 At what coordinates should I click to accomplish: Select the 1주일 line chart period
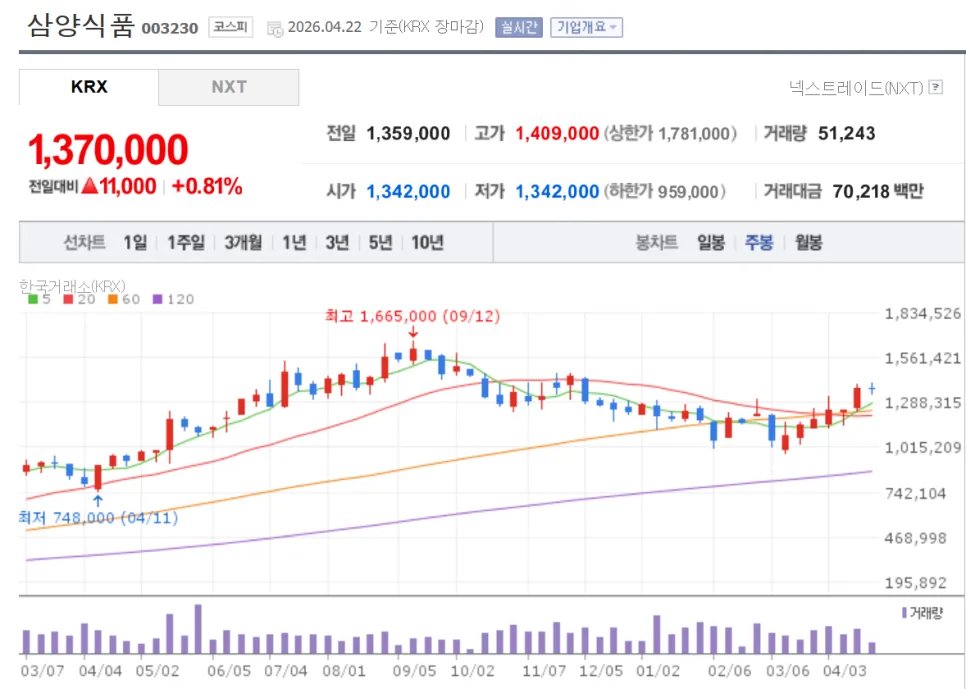tap(186, 243)
